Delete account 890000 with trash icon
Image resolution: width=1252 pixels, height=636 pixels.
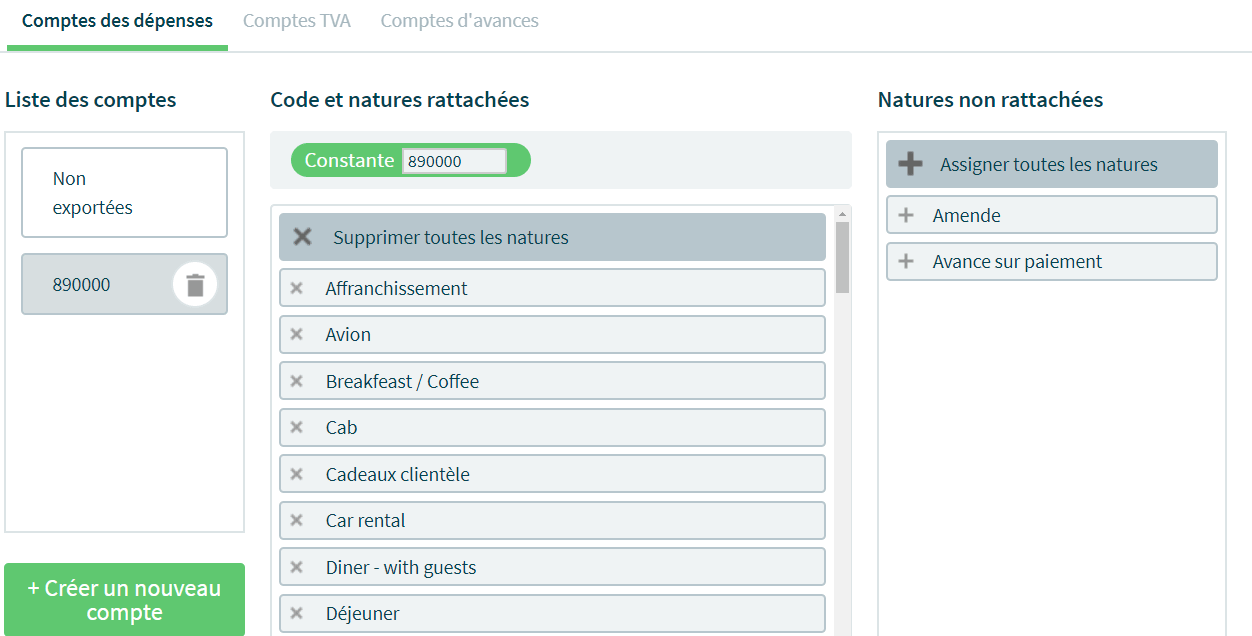click(195, 285)
